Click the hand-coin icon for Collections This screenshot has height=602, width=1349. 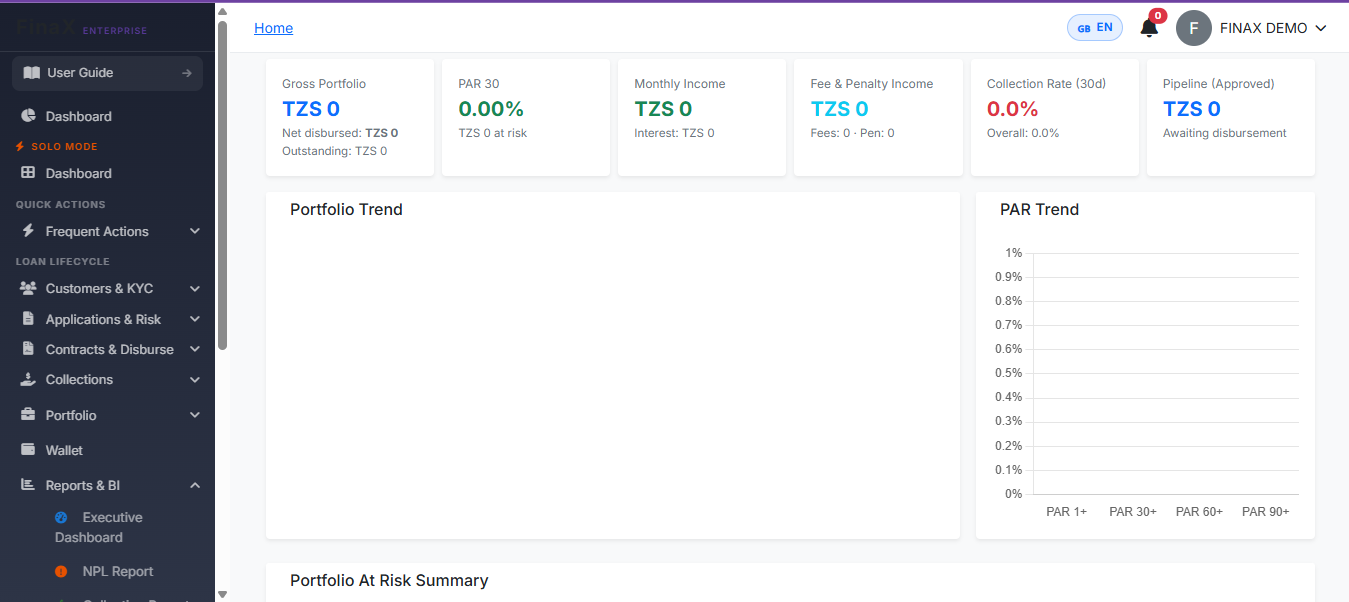(29, 379)
